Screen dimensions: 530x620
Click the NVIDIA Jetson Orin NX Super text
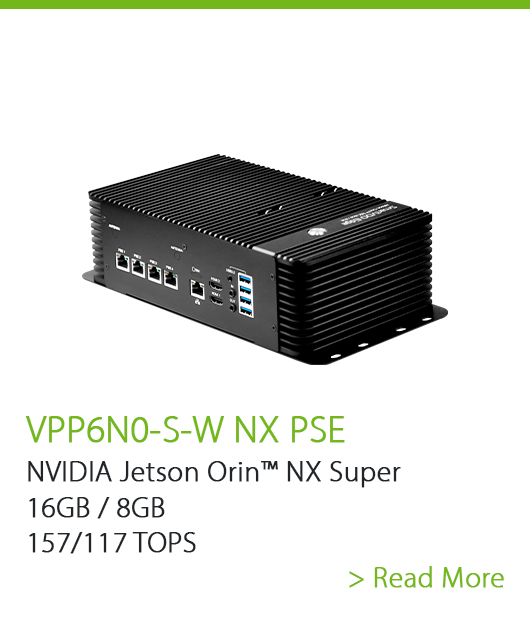pyautogui.click(x=214, y=472)
